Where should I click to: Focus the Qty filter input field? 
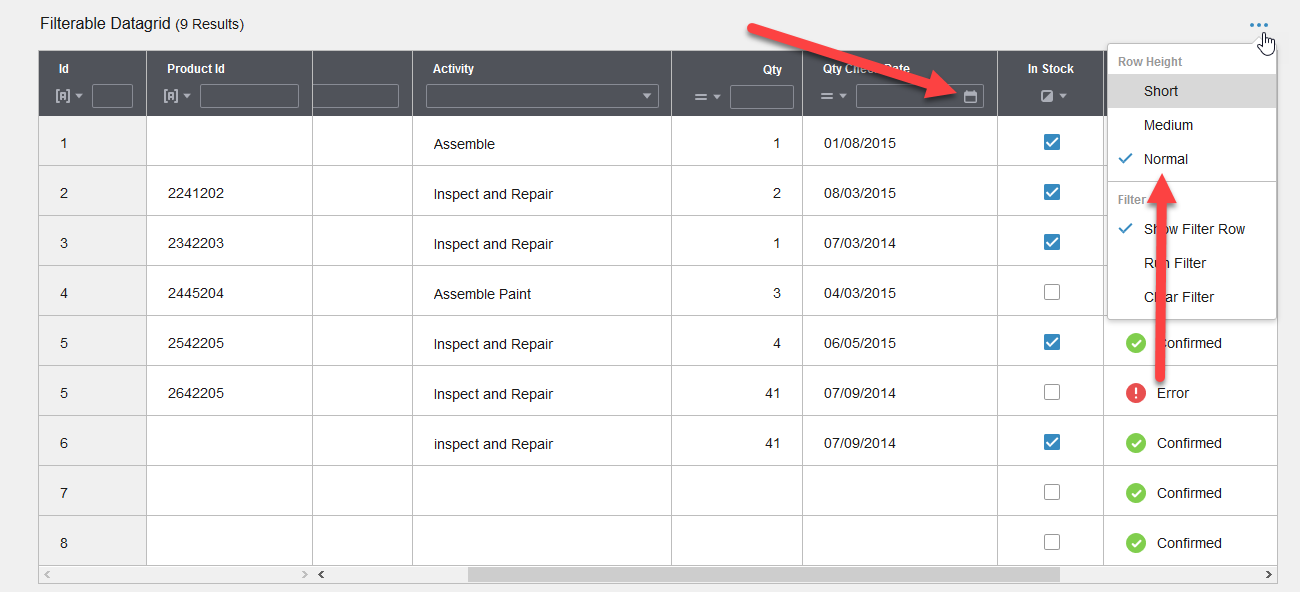pyautogui.click(x=762, y=96)
